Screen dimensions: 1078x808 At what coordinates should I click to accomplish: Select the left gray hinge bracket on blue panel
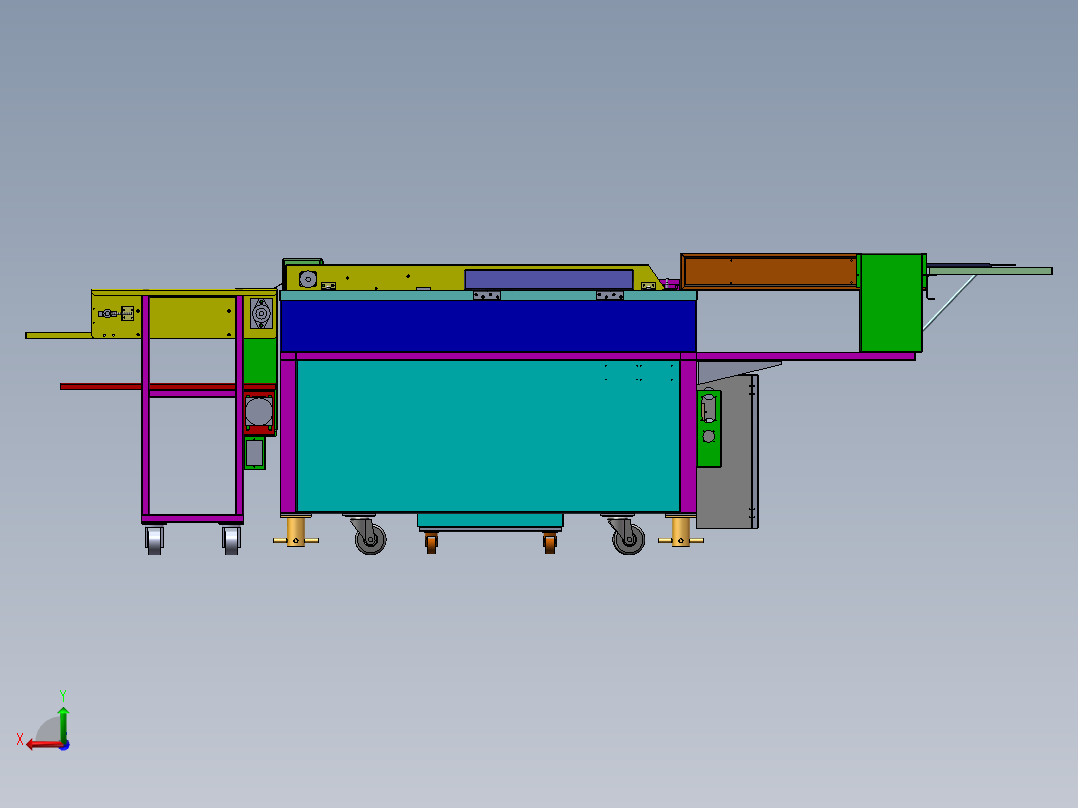click(487, 296)
